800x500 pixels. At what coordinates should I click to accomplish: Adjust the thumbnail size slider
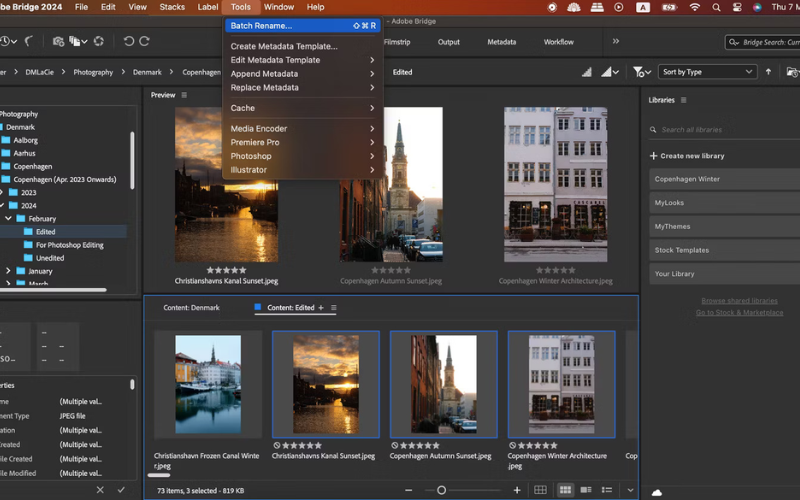(x=441, y=490)
